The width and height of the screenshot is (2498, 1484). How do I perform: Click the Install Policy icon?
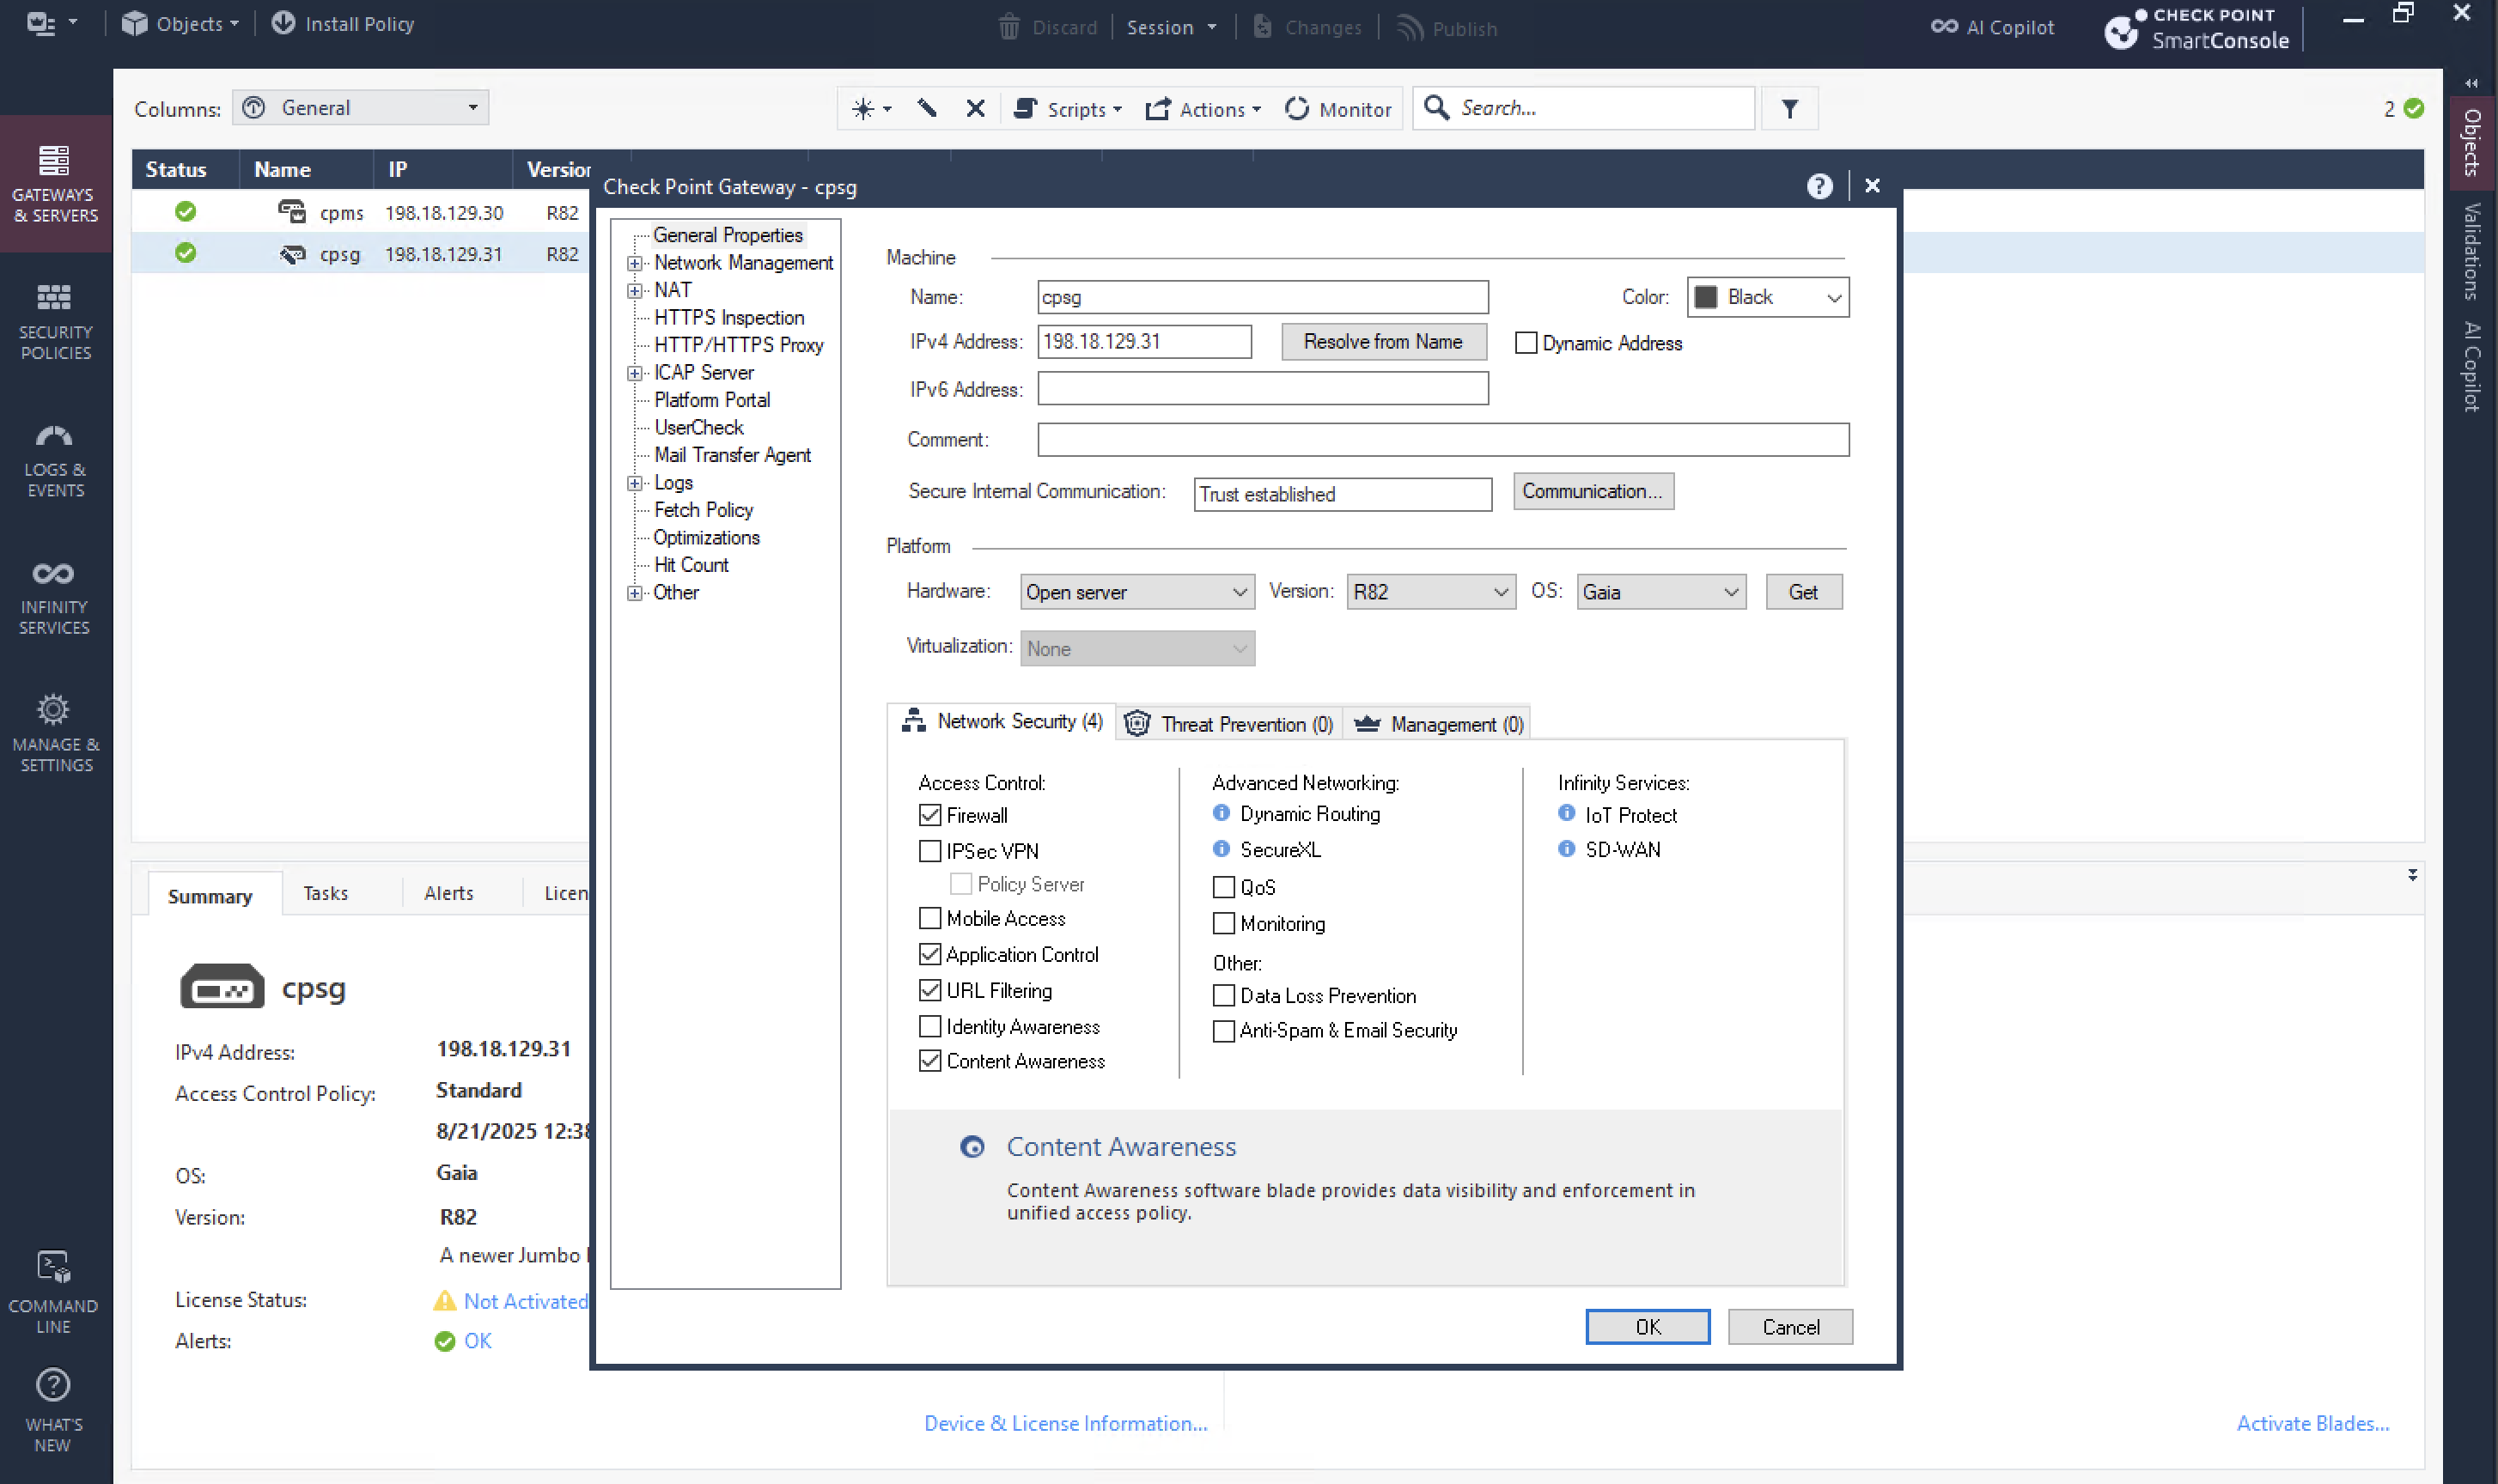pyautogui.click(x=284, y=23)
